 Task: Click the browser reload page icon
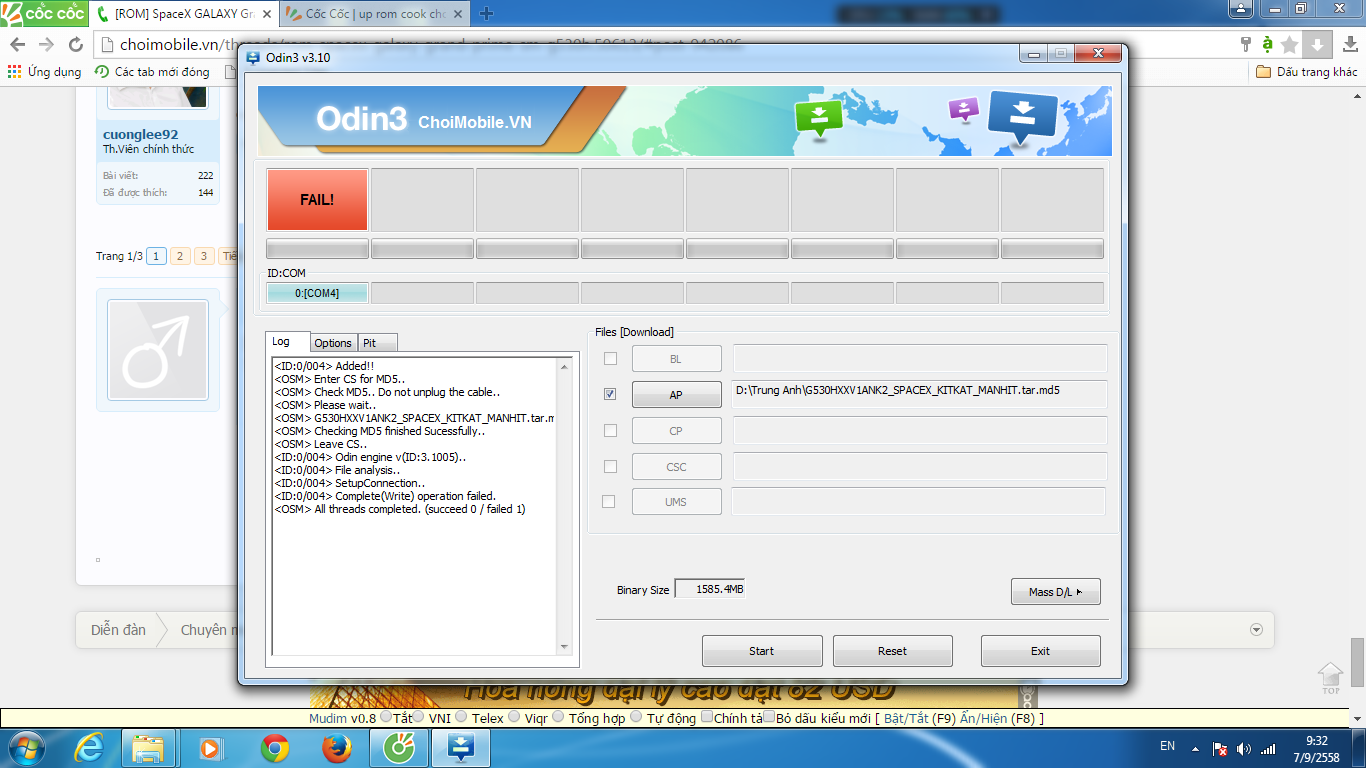[x=75, y=45]
